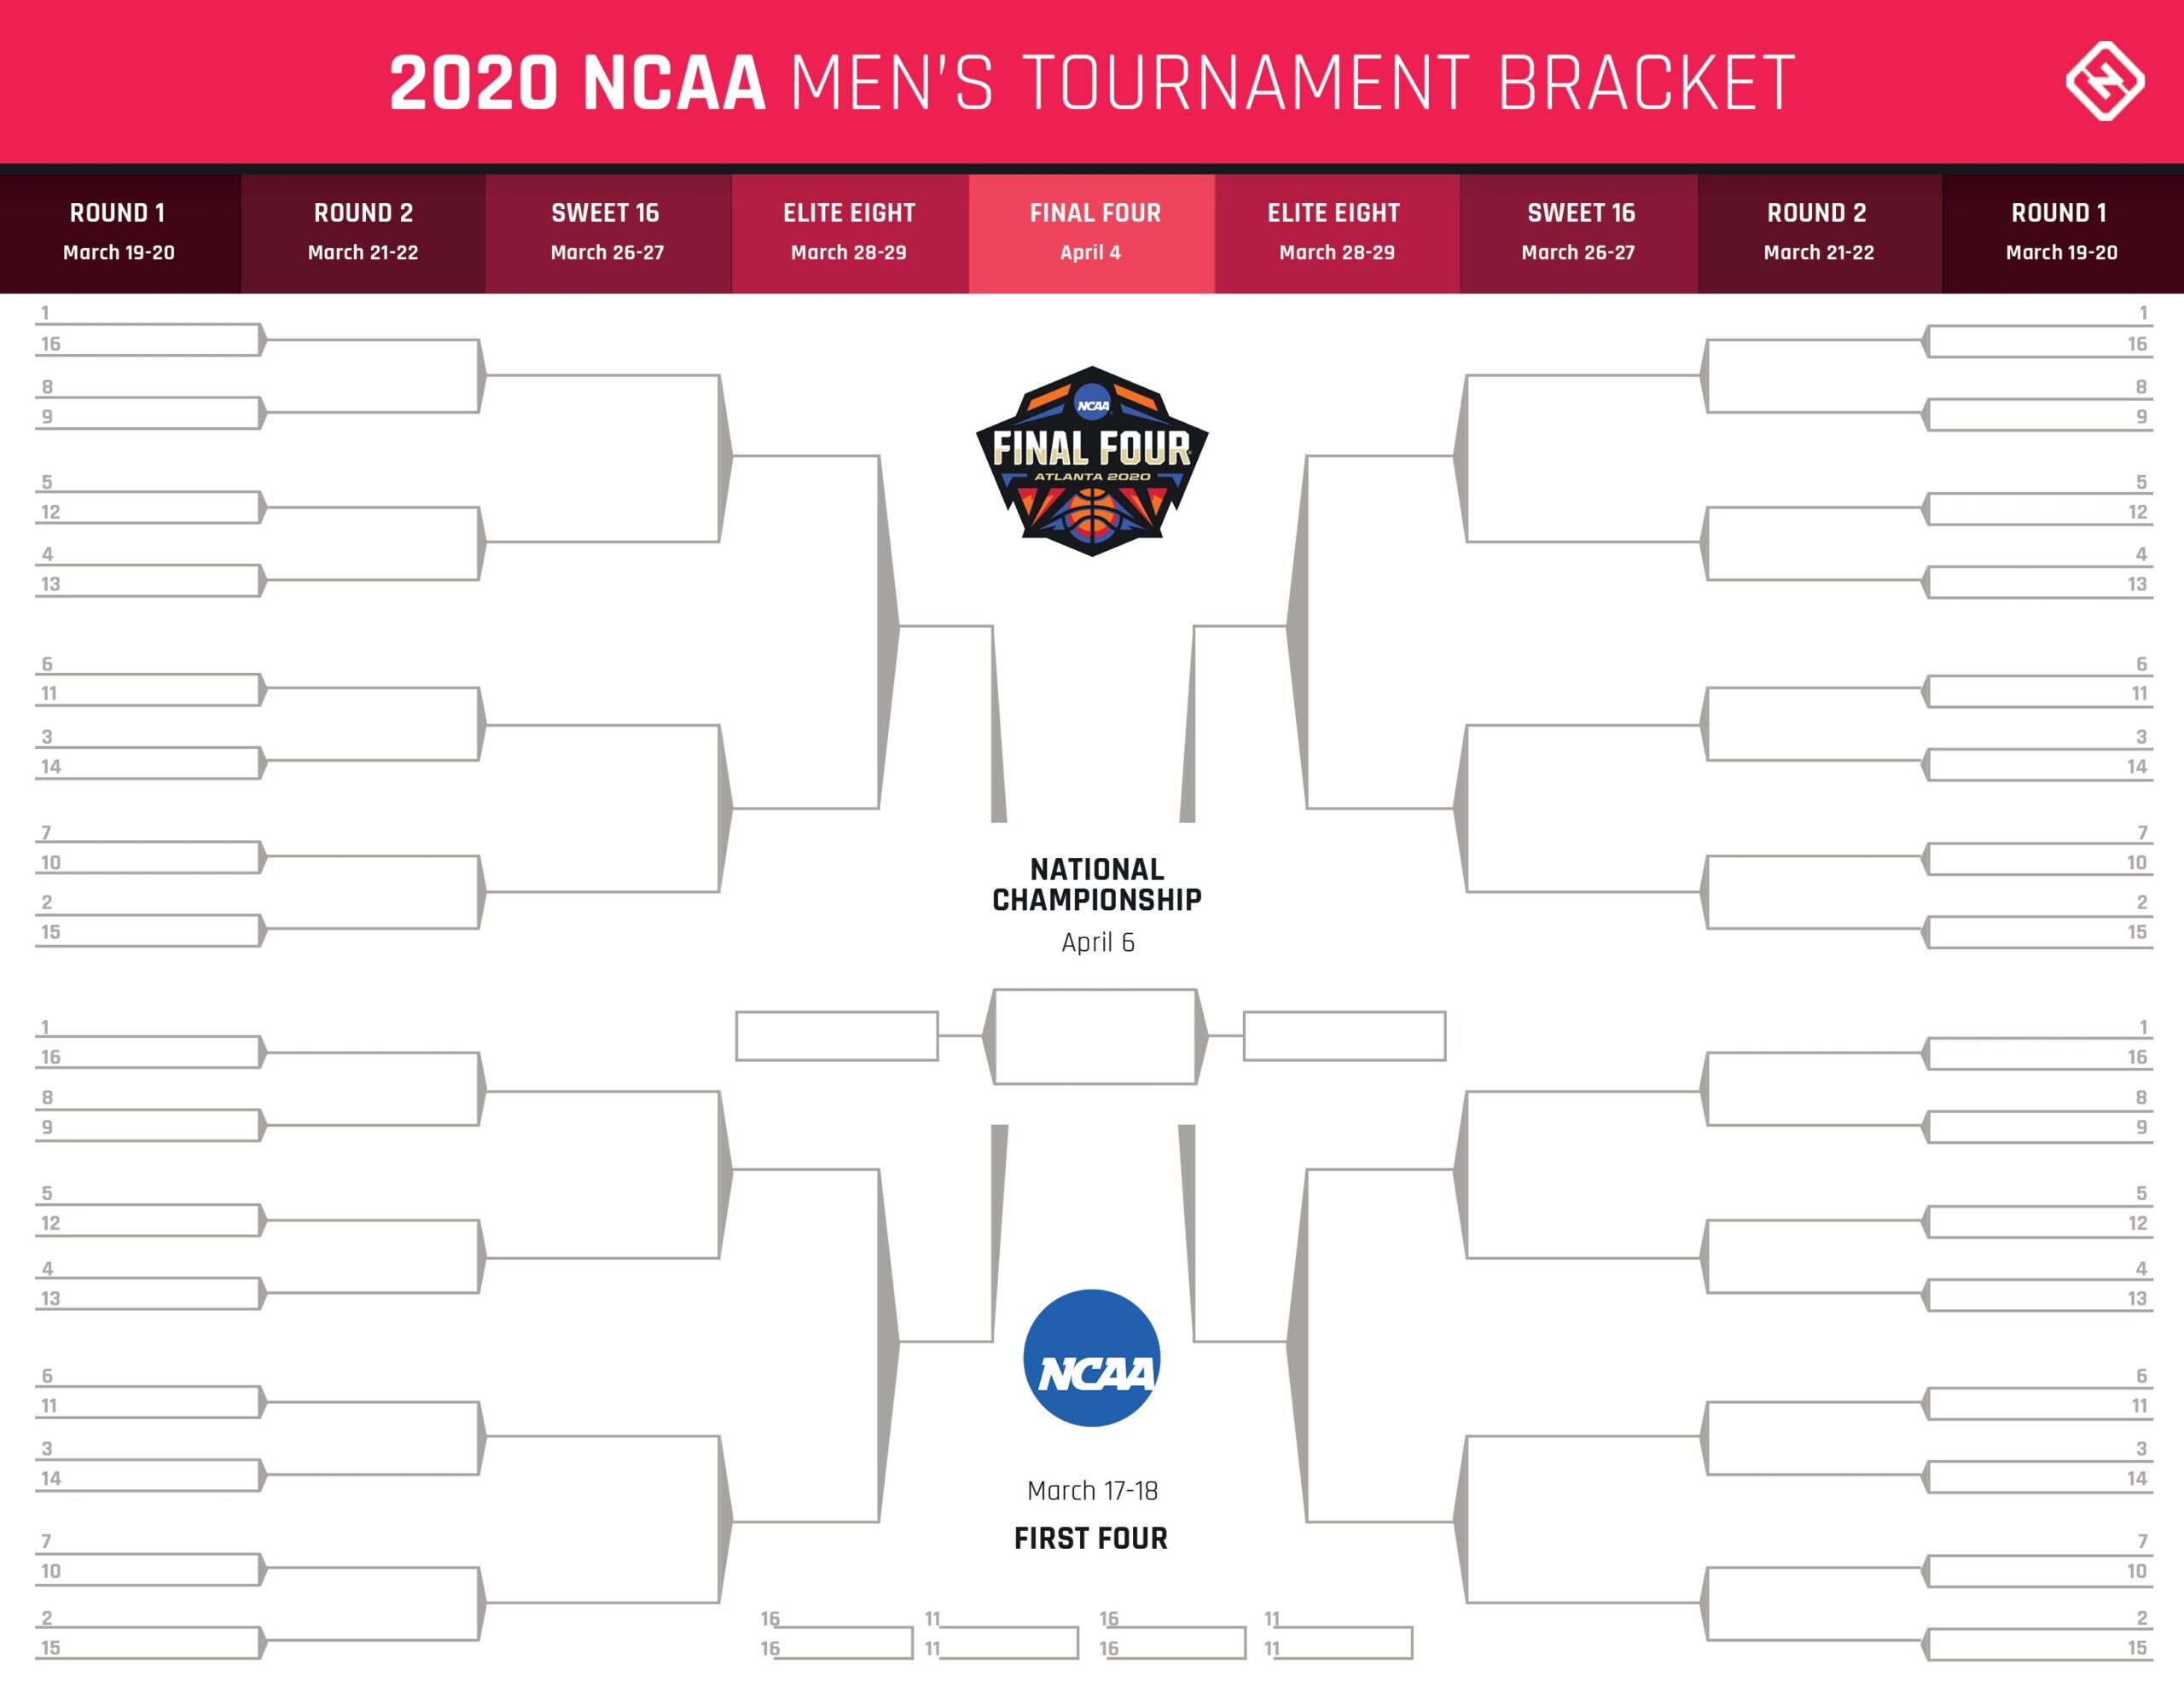Viewport: 2184px width, 1687px height.
Task: Click the National Championship heading text
Action: 1096,884
